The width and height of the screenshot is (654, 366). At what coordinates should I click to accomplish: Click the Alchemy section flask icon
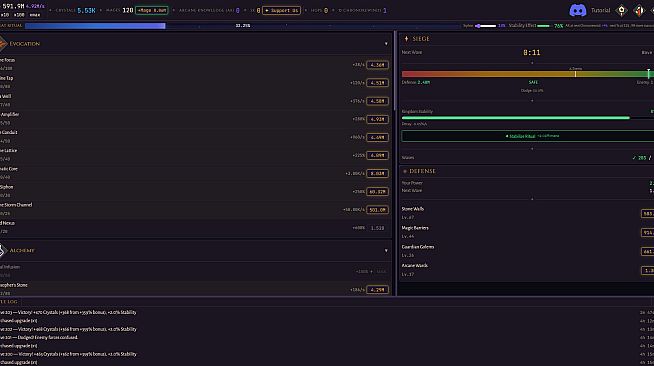tap(3, 251)
